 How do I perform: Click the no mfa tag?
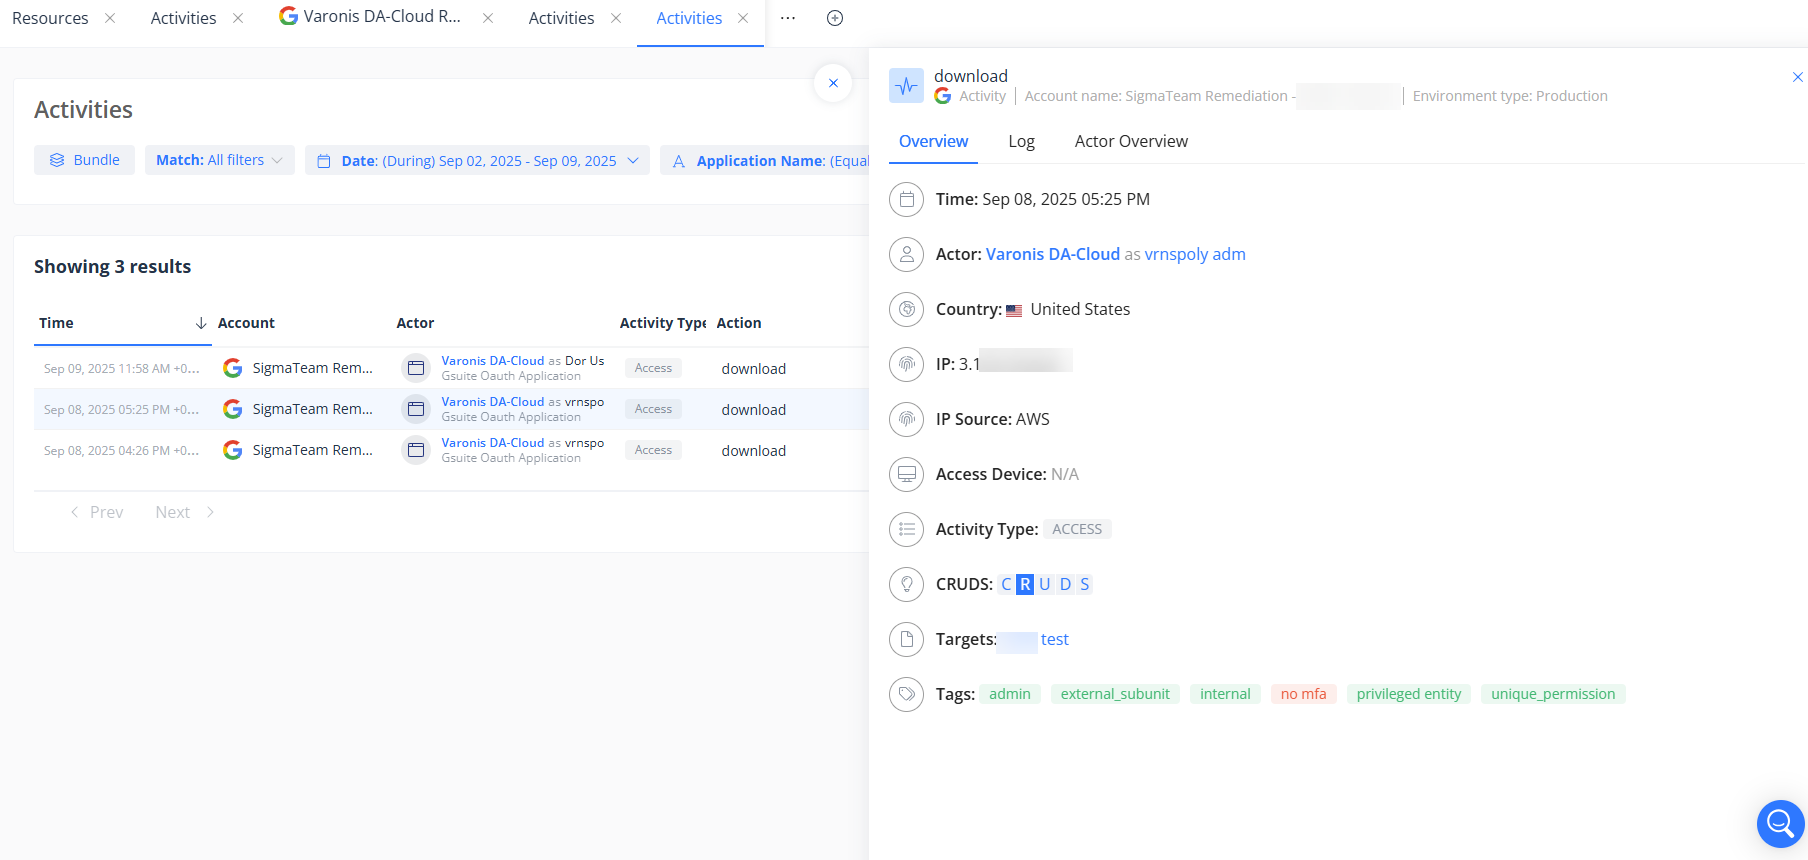coord(1303,694)
